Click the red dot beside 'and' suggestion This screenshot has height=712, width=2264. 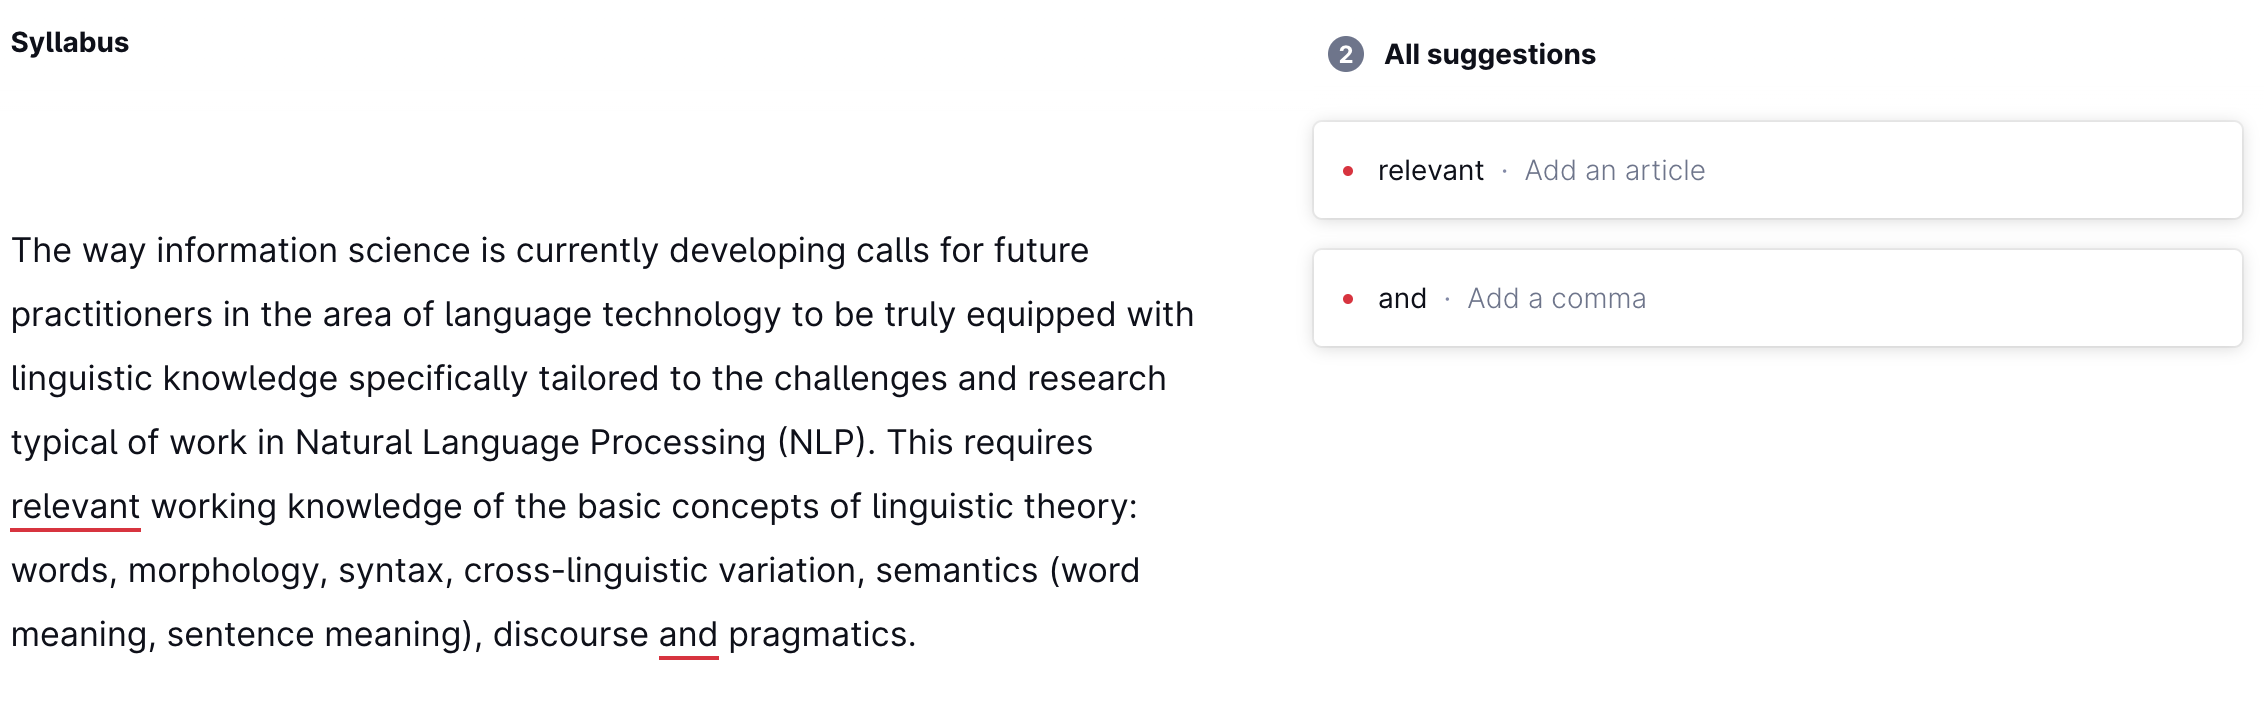click(x=1348, y=299)
